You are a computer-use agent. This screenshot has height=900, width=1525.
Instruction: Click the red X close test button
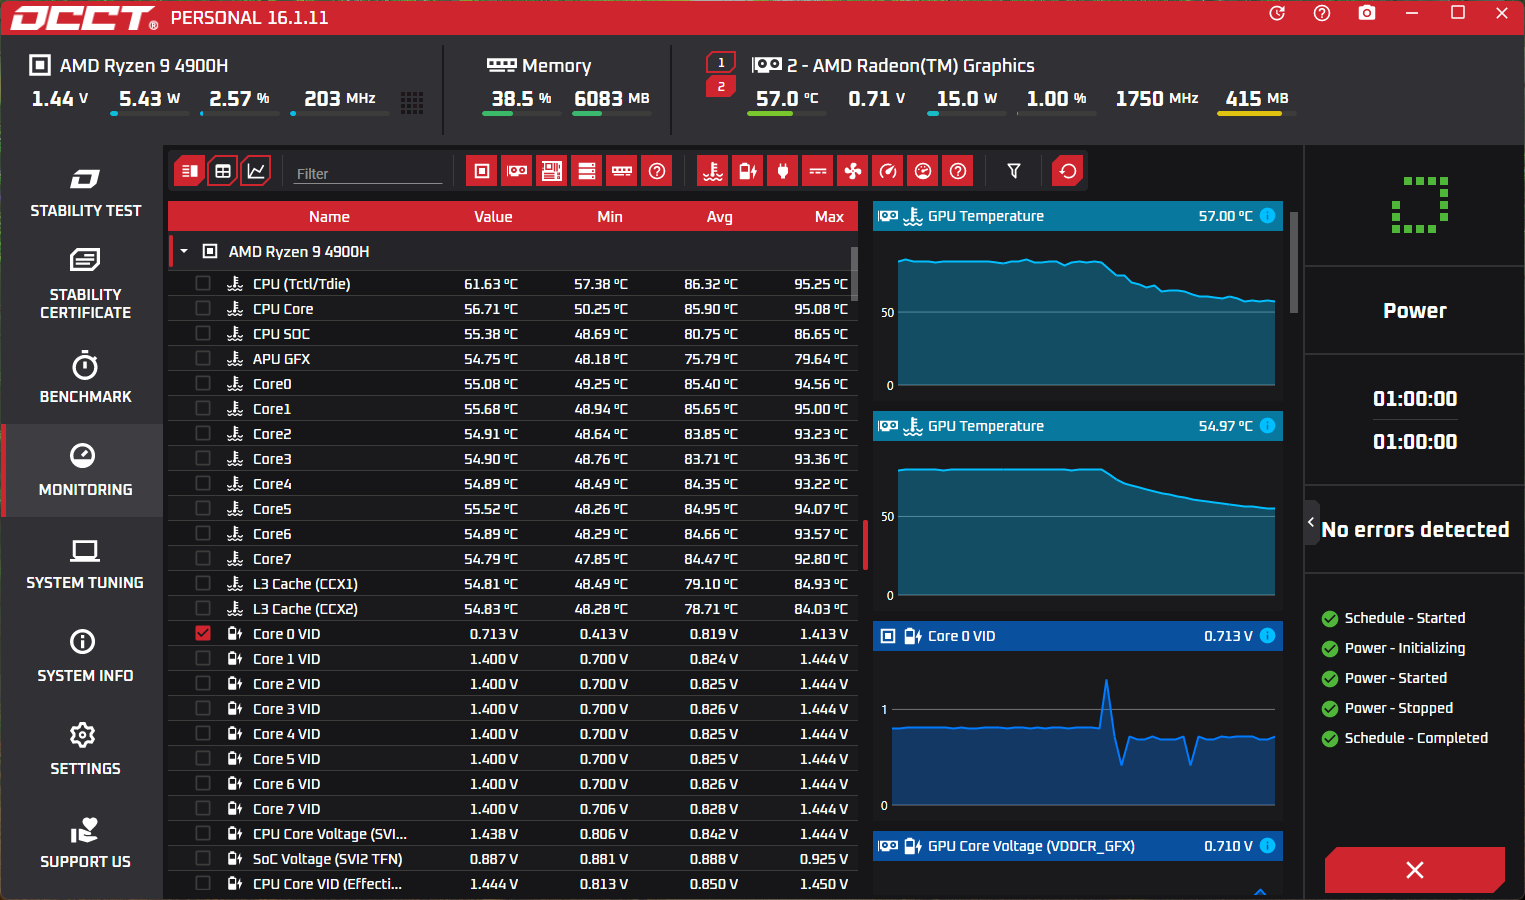pyautogui.click(x=1414, y=870)
